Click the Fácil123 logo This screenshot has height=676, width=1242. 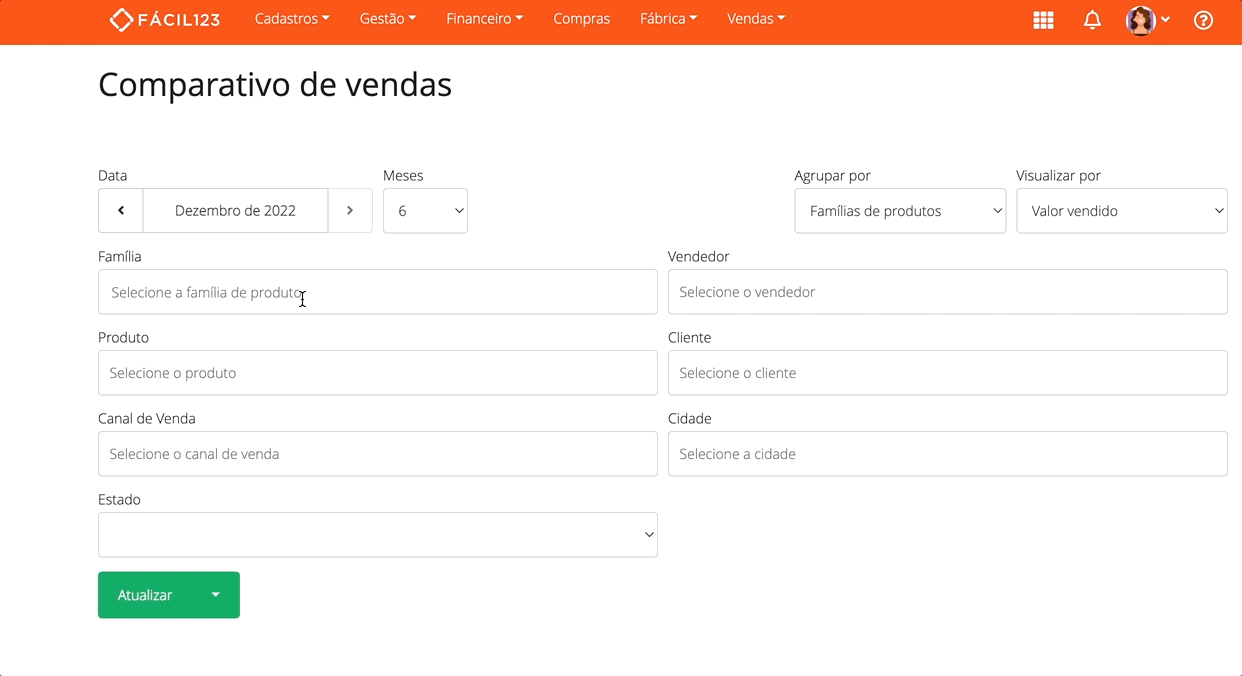(x=165, y=19)
